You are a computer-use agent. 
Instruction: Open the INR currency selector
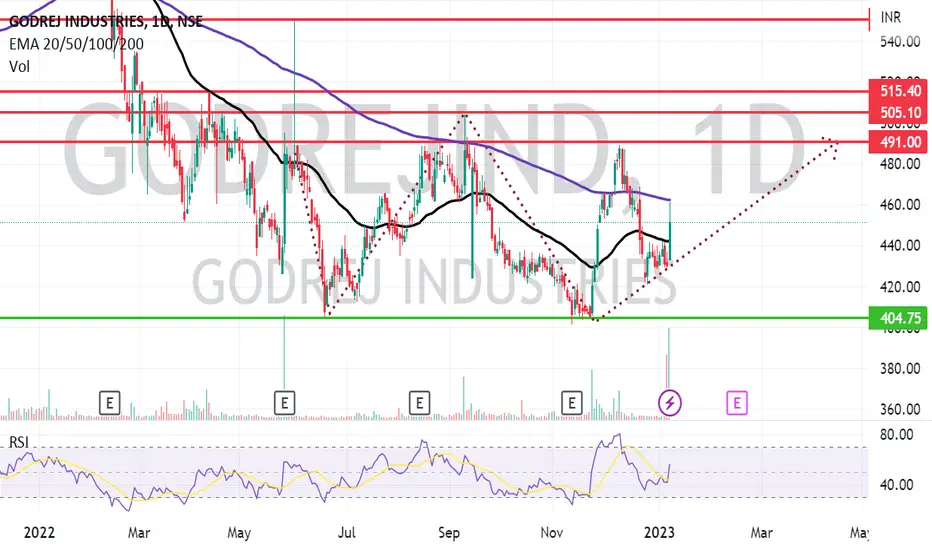tap(890, 17)
